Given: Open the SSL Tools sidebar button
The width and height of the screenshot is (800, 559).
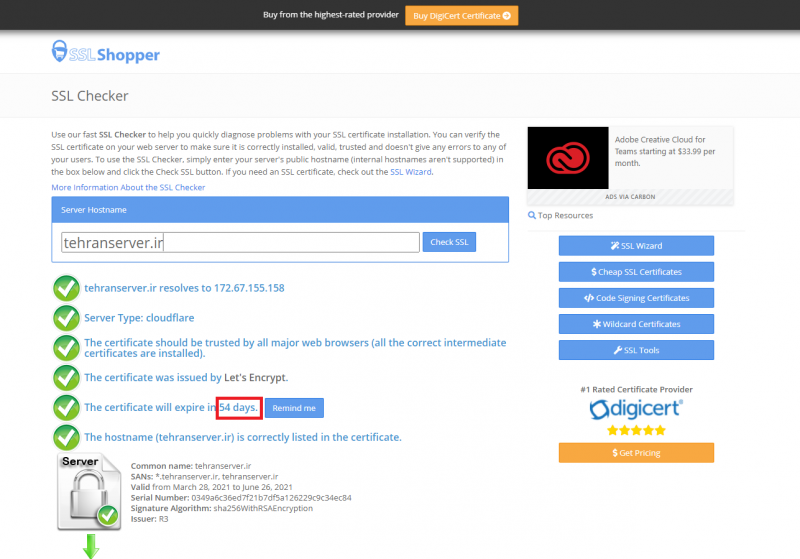Looking at the screenshot, I should coord(636,350).
